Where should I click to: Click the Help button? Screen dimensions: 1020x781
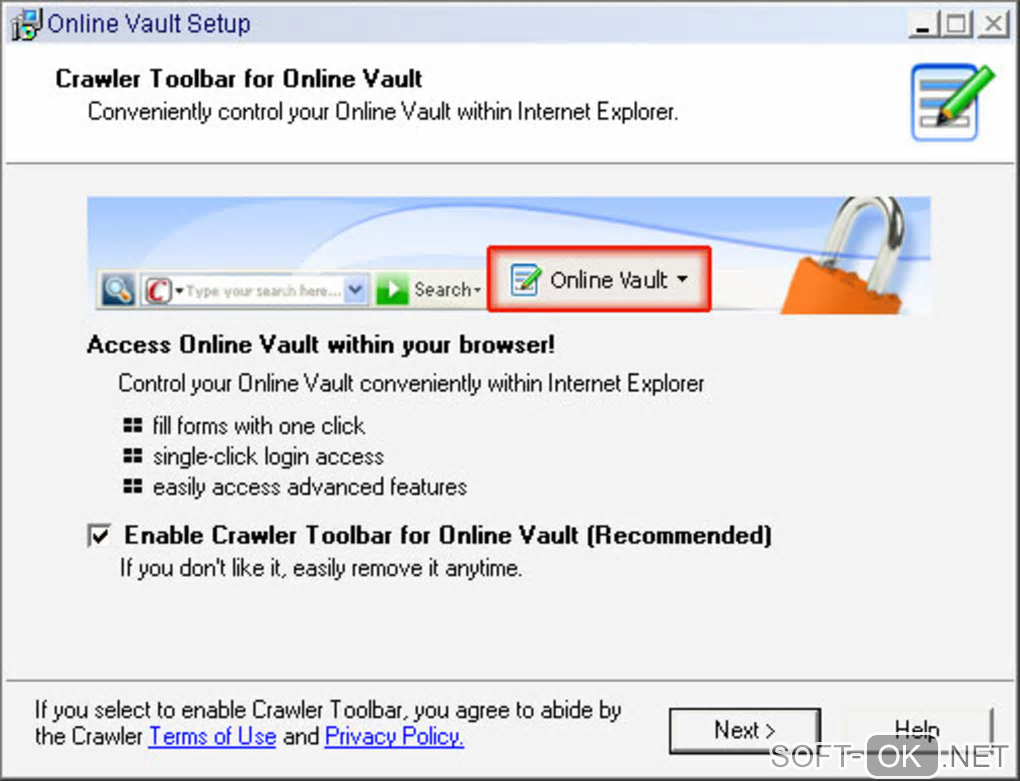pos(917,730)
